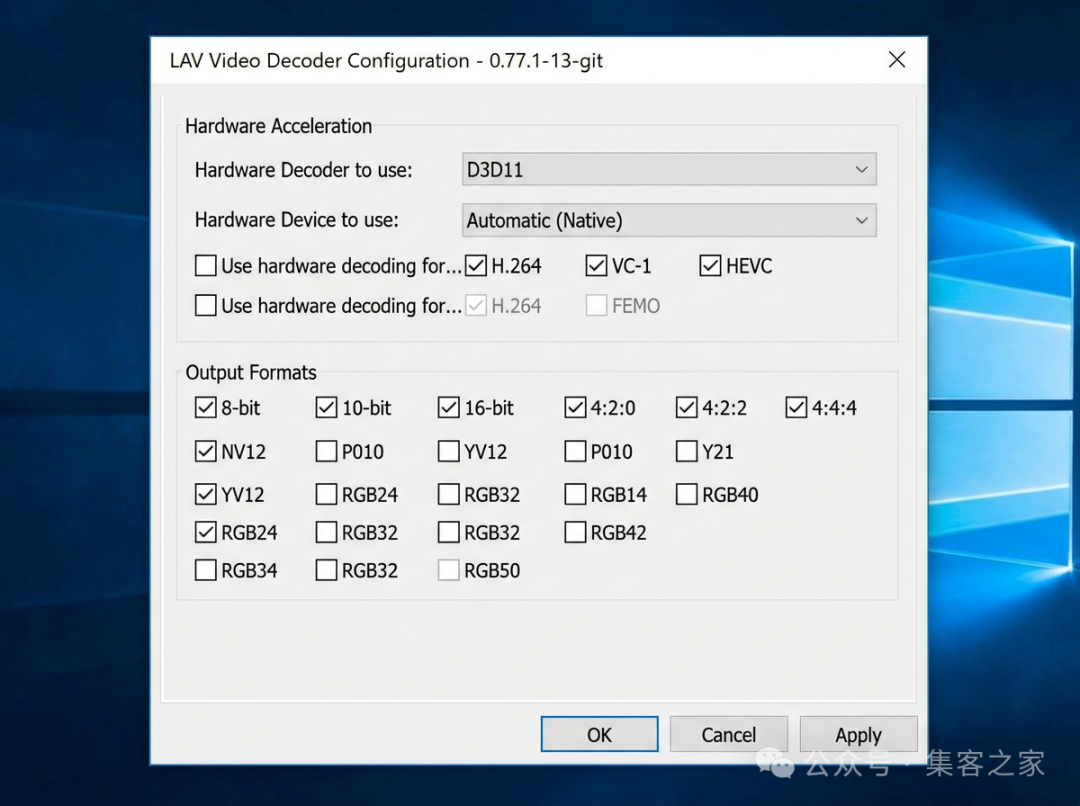Click the OK button
Screen dimensions: 1080x806
[599, 735]
